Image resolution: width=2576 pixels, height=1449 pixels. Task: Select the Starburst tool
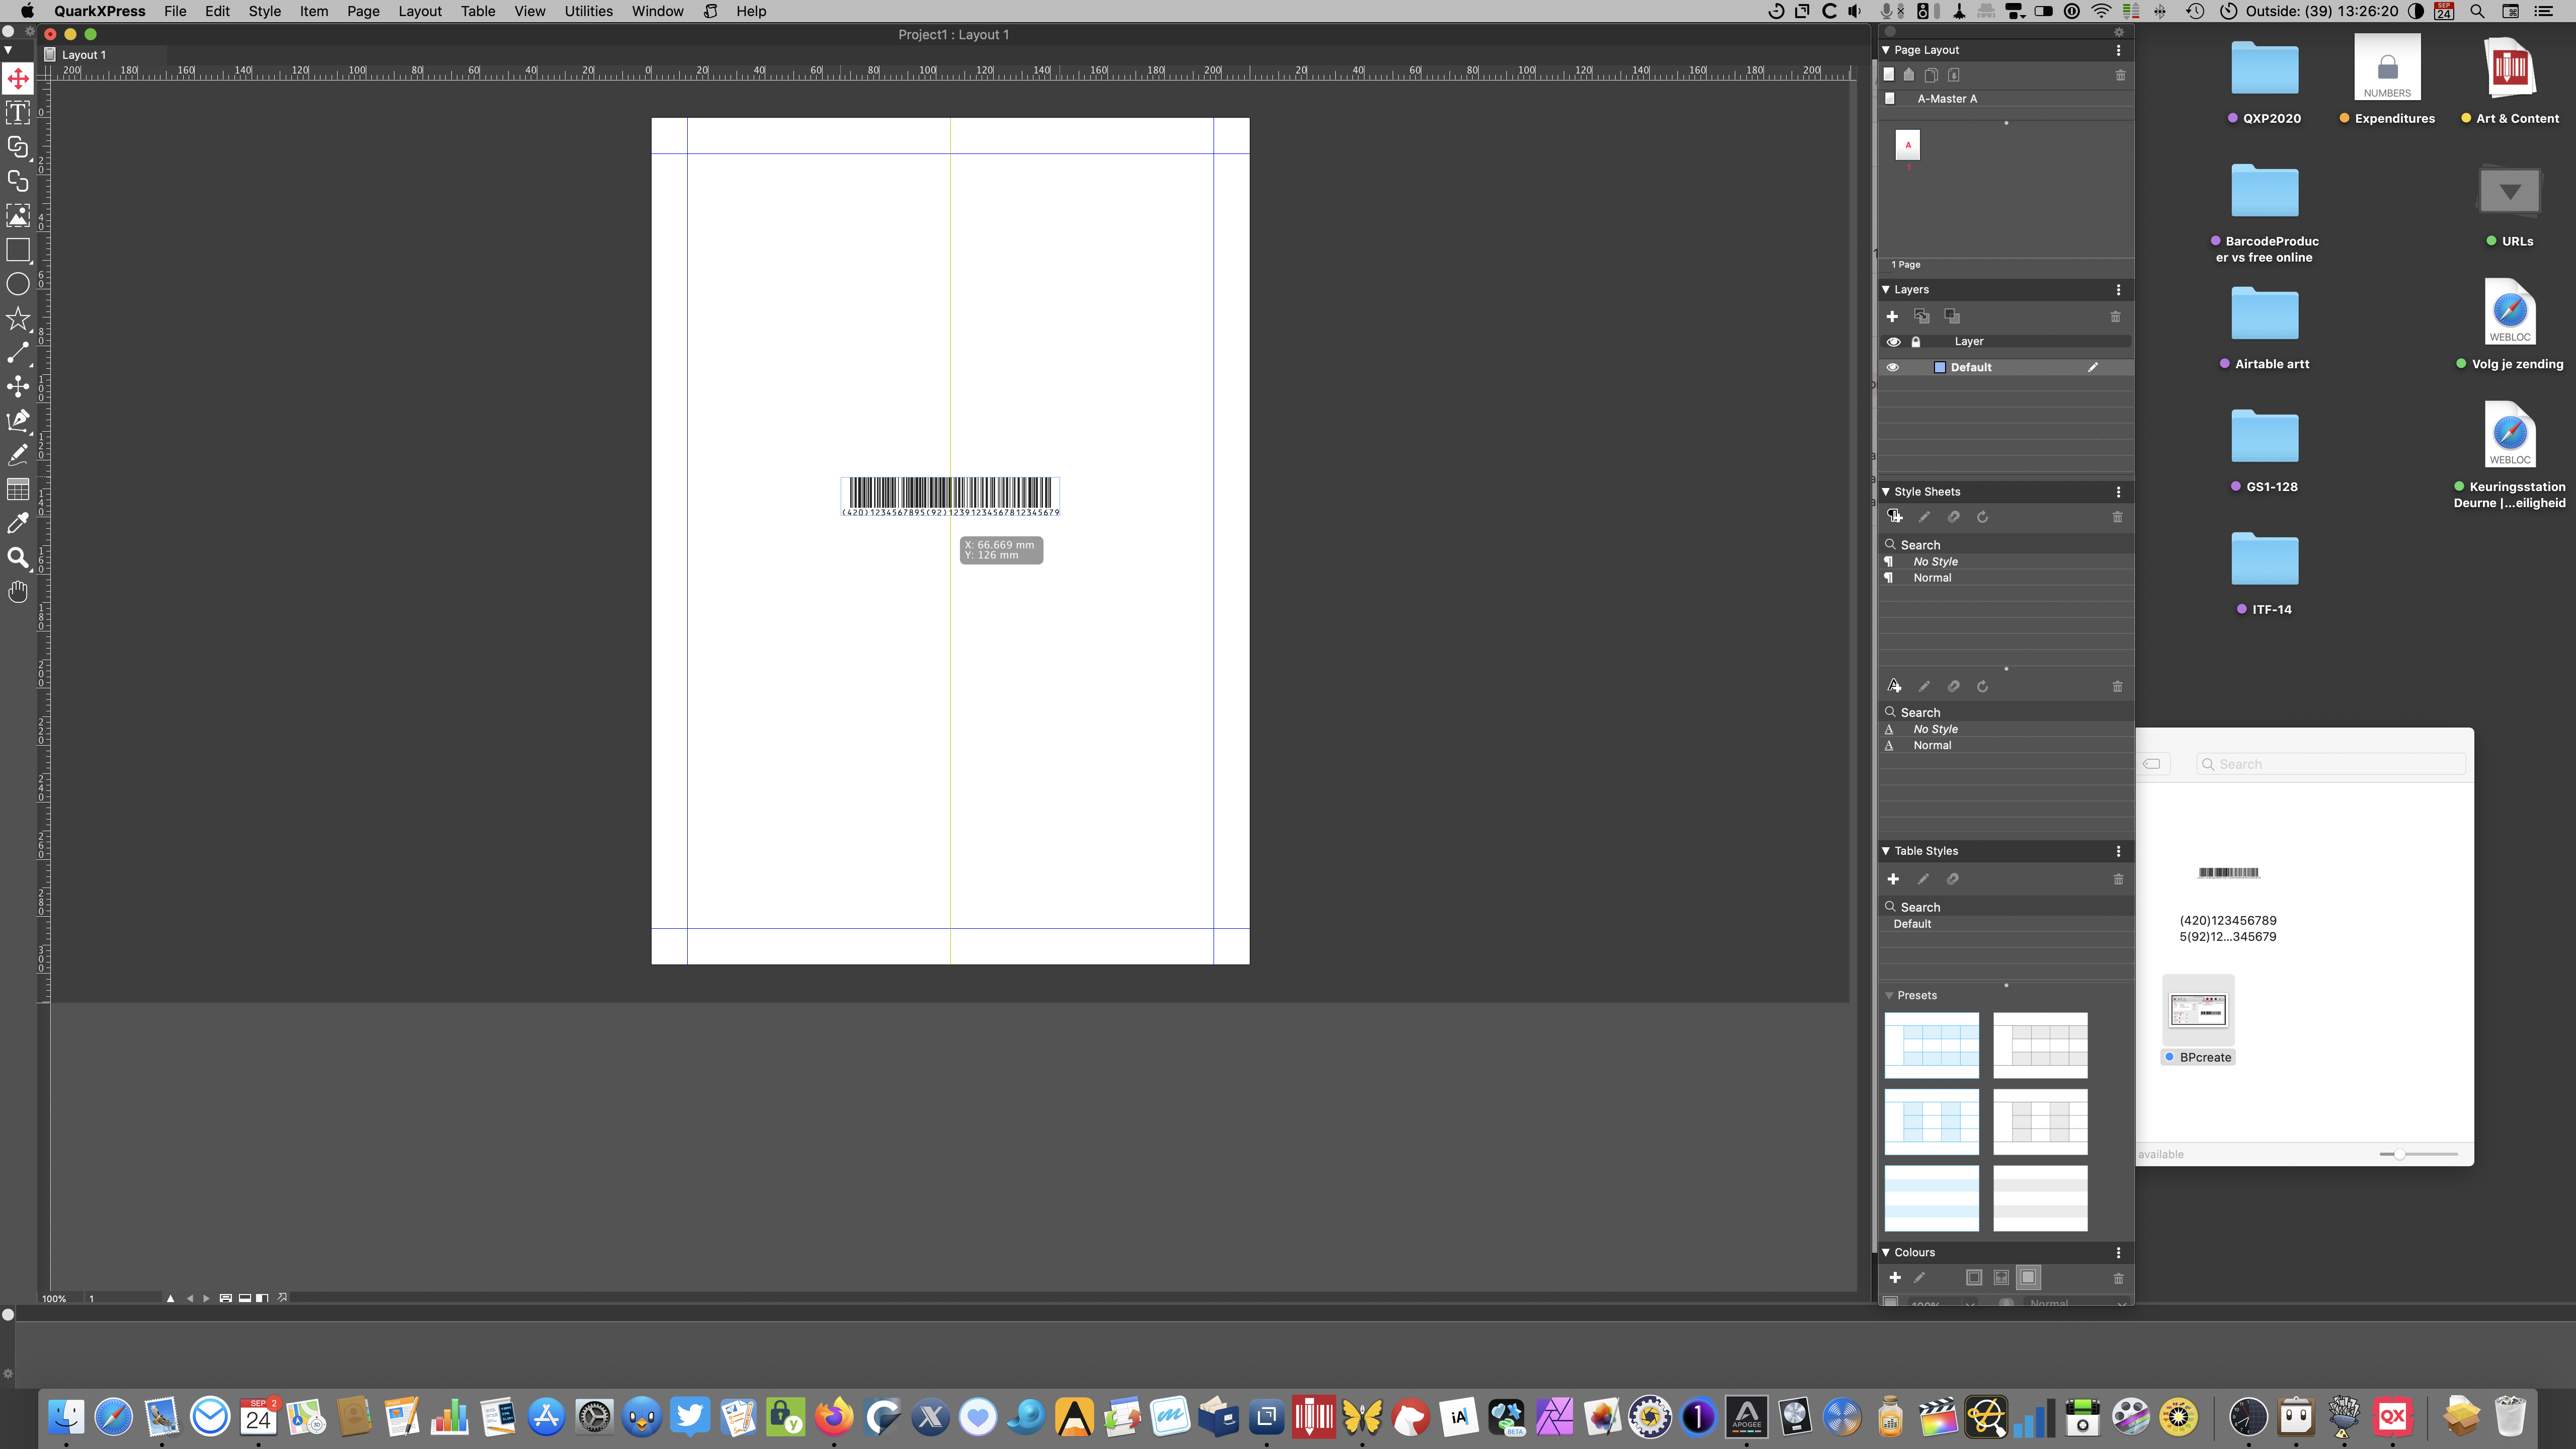18,318
